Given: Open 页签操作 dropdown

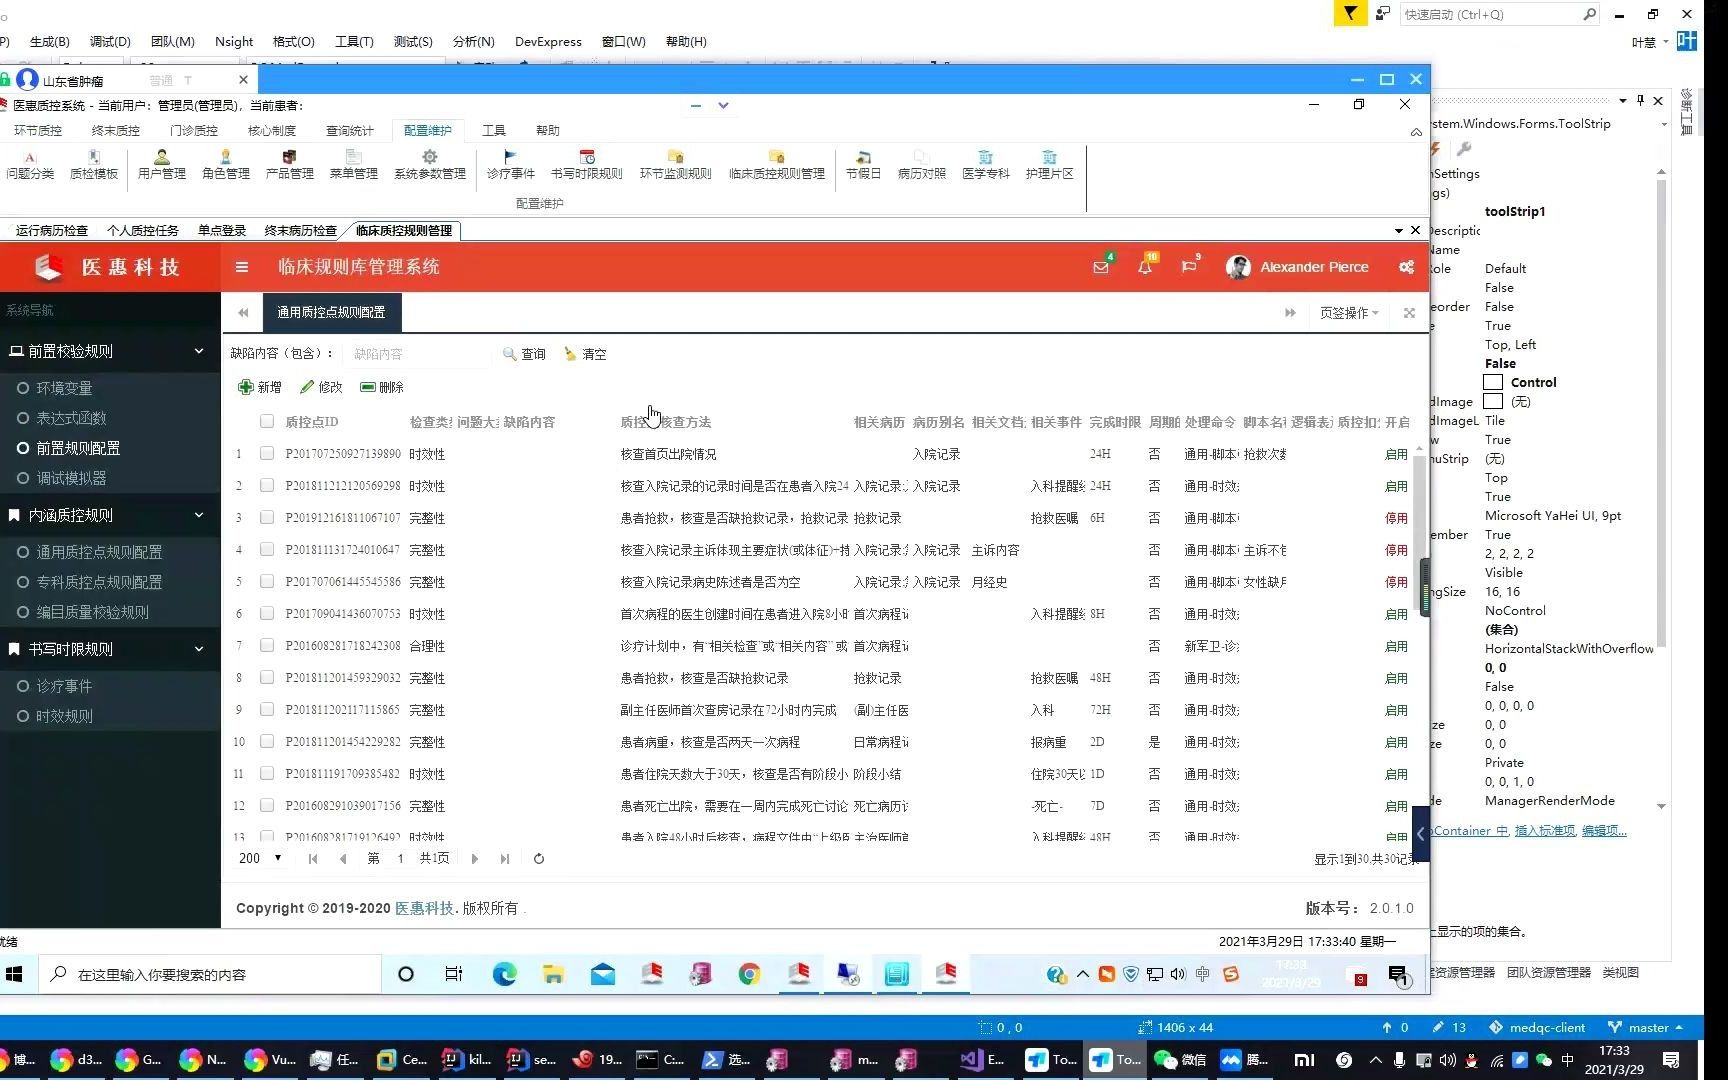Looking at the screenshot, I should (1349, 313).
